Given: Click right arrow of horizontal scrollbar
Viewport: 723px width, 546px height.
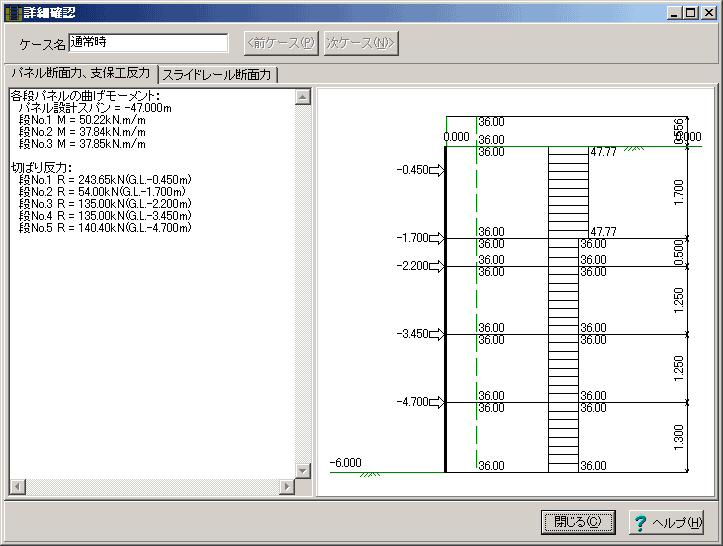Looking at the screenshot, I should [x=287, y=486].
